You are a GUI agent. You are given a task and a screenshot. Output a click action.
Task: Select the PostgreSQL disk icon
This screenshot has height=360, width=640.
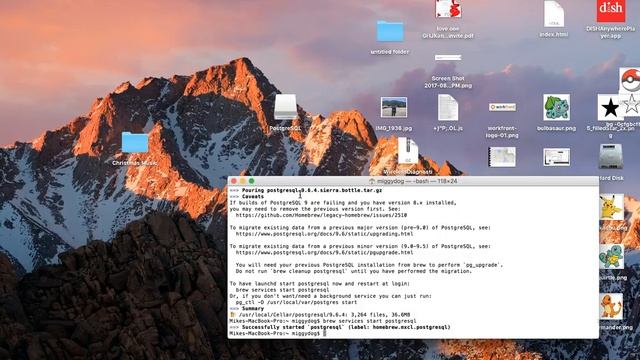click(x=285, y=107)
